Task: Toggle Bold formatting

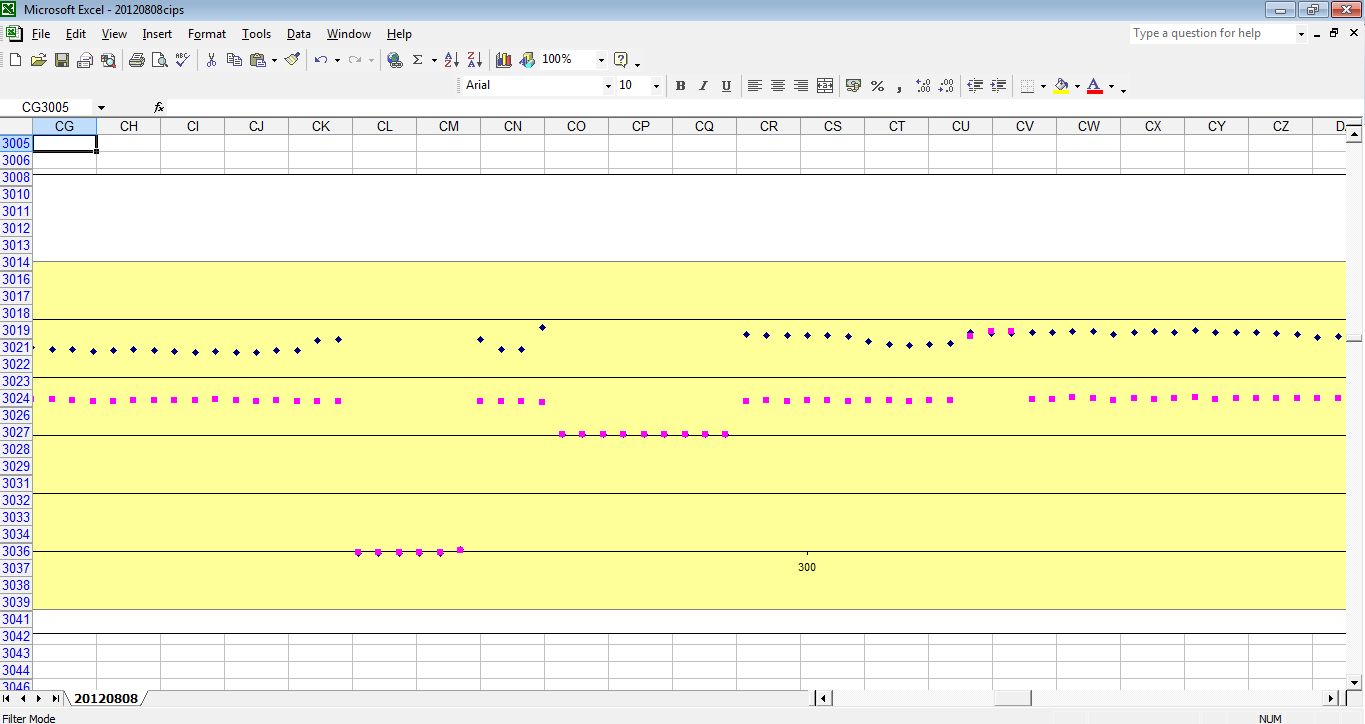Action: (680, 86)
